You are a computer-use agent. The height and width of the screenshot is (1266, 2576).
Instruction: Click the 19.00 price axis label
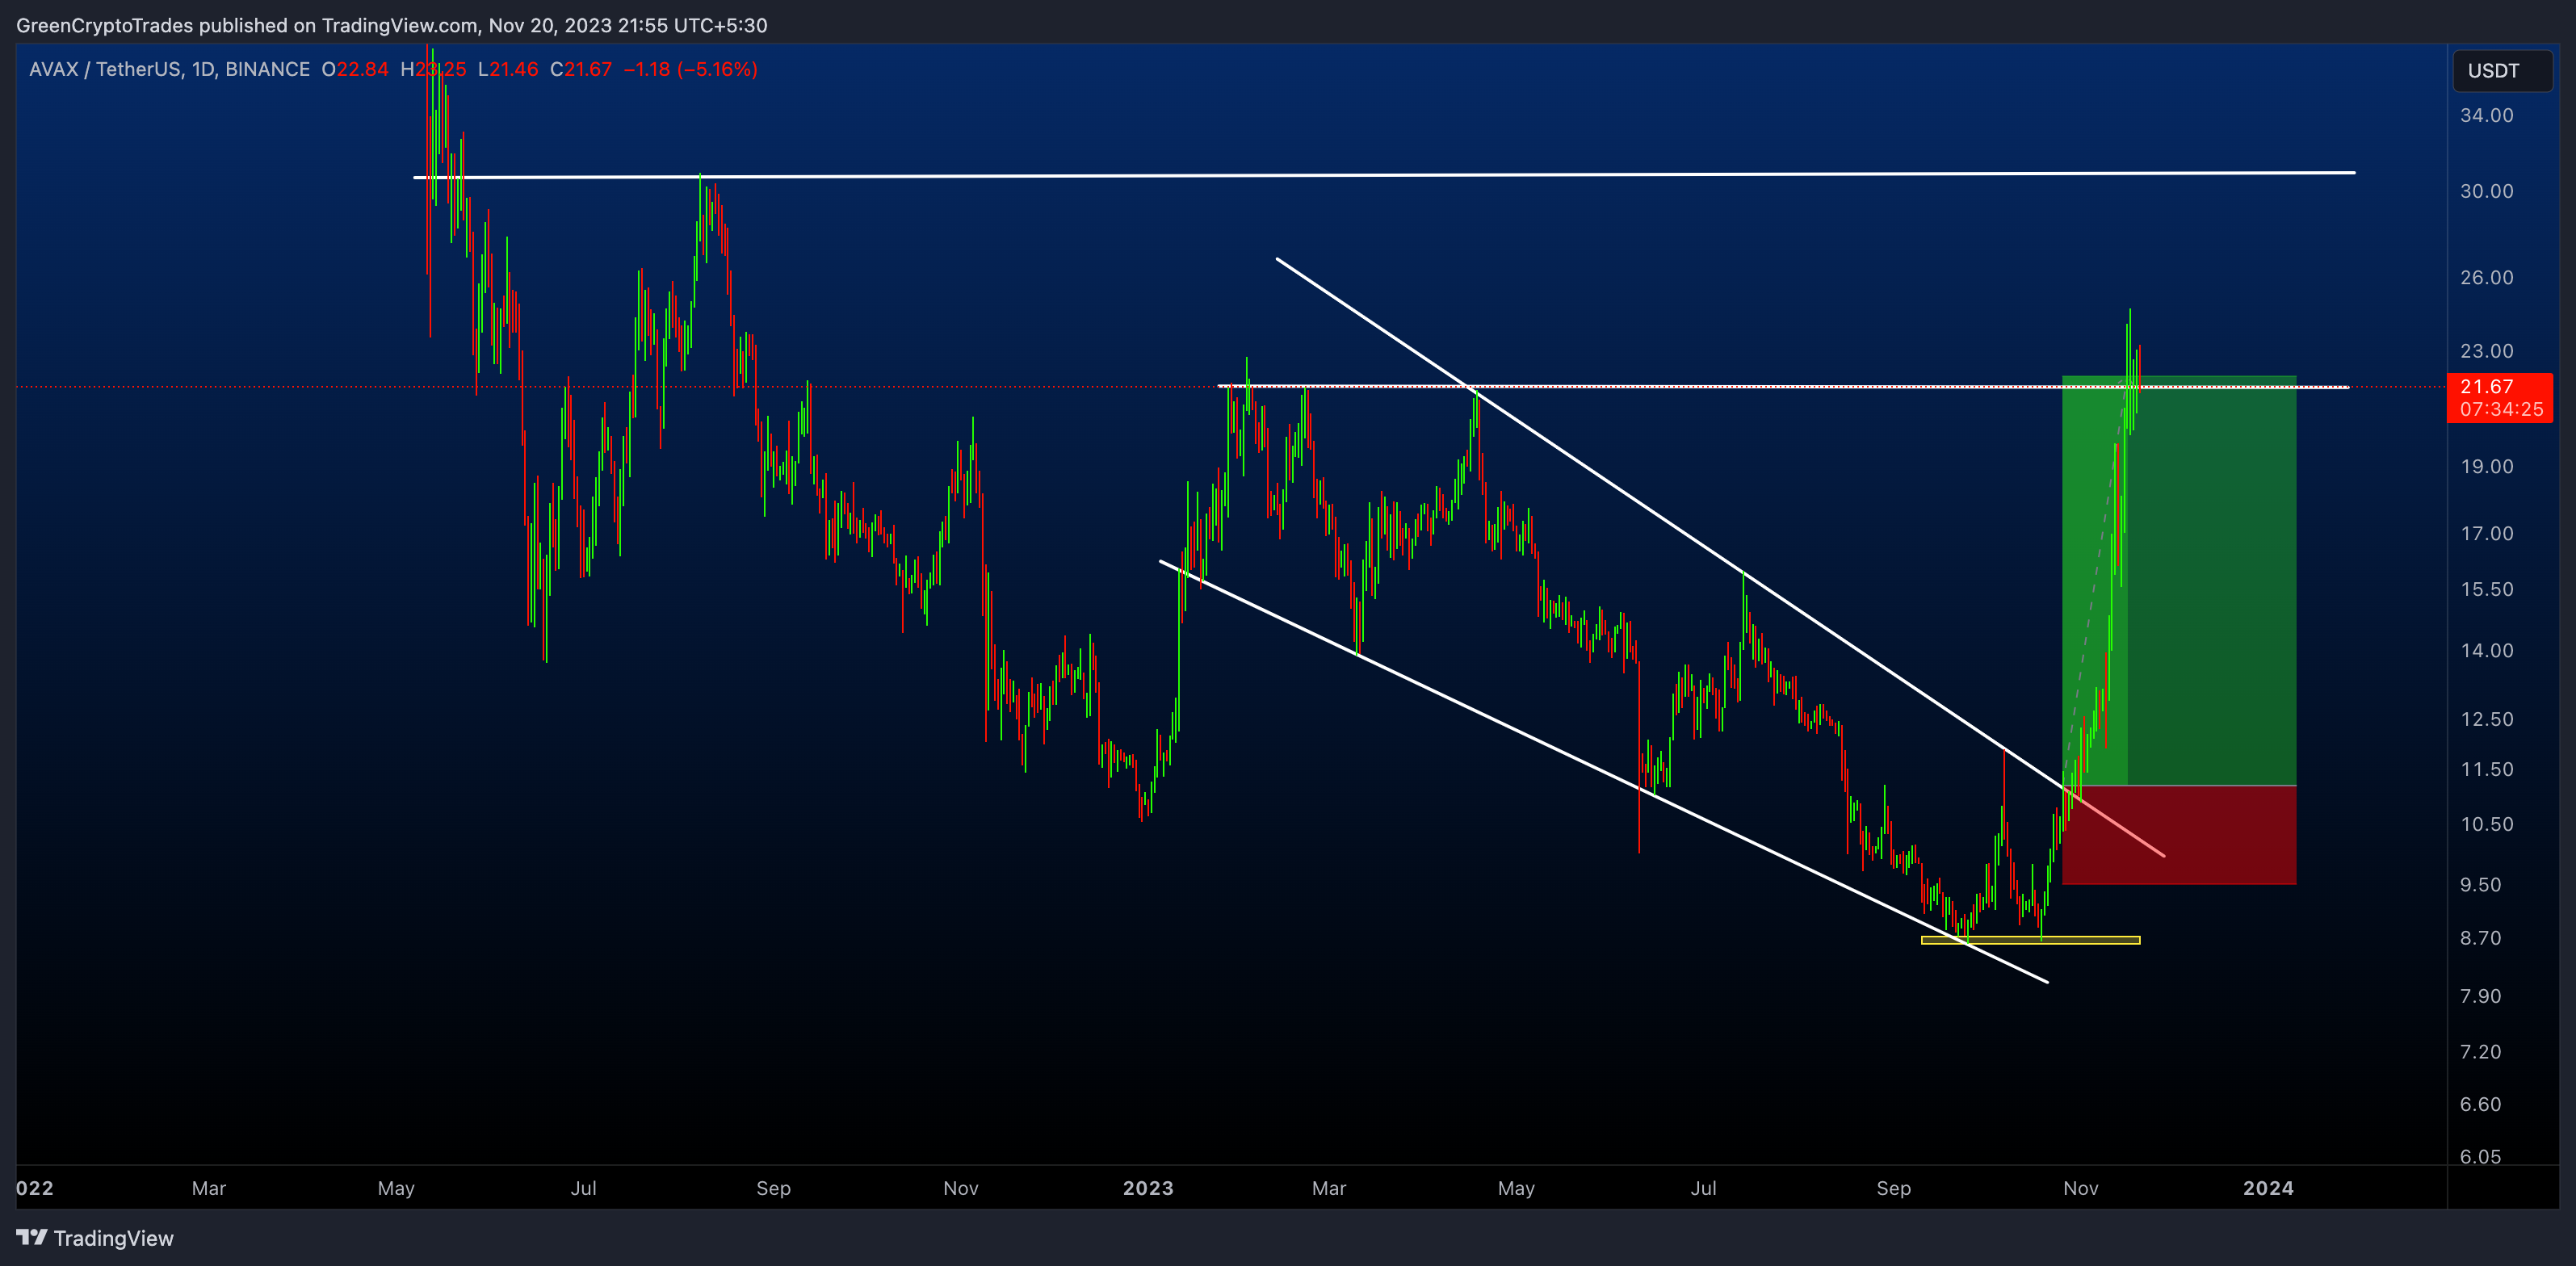coord(2486,467)
